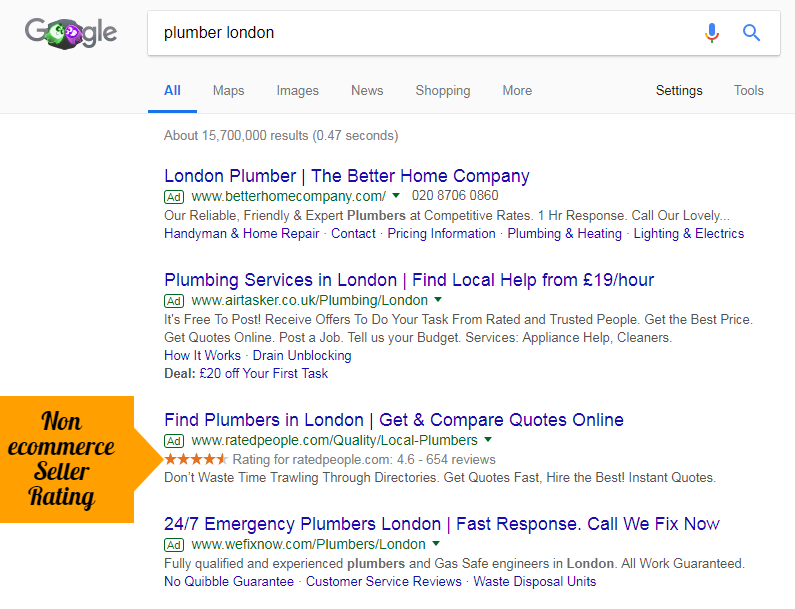Open the search Tools menu

pyautogui.click(x=749, y=91)
